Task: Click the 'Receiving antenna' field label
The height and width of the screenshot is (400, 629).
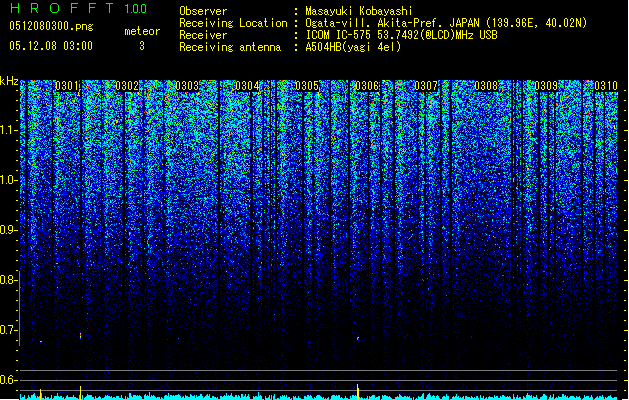Action: pyautogui.click(x=230, y=47)
